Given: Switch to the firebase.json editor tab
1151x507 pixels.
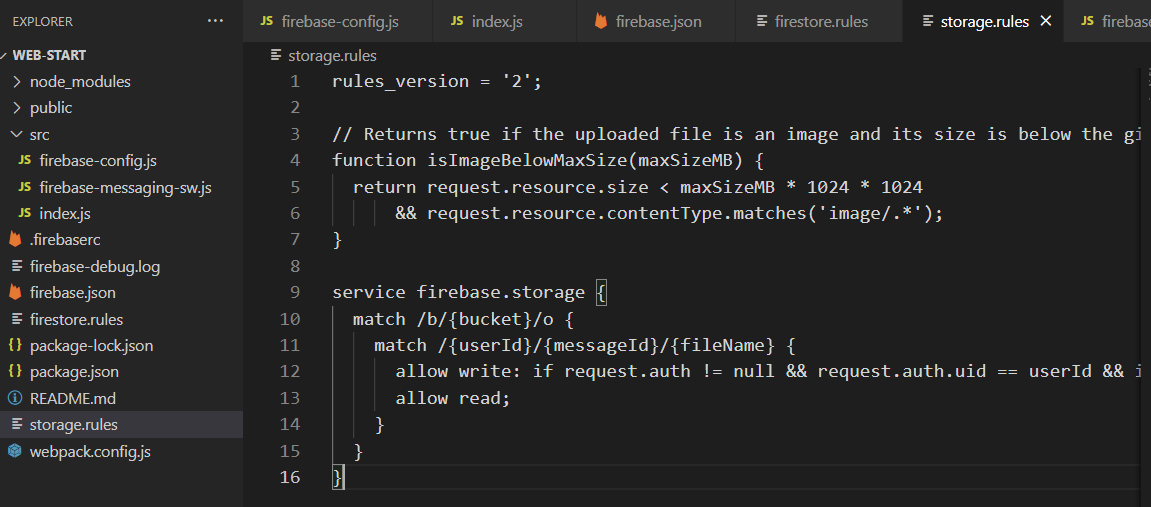Looking at the screenshot, I should pyautogui.click(x=657, y=21).
